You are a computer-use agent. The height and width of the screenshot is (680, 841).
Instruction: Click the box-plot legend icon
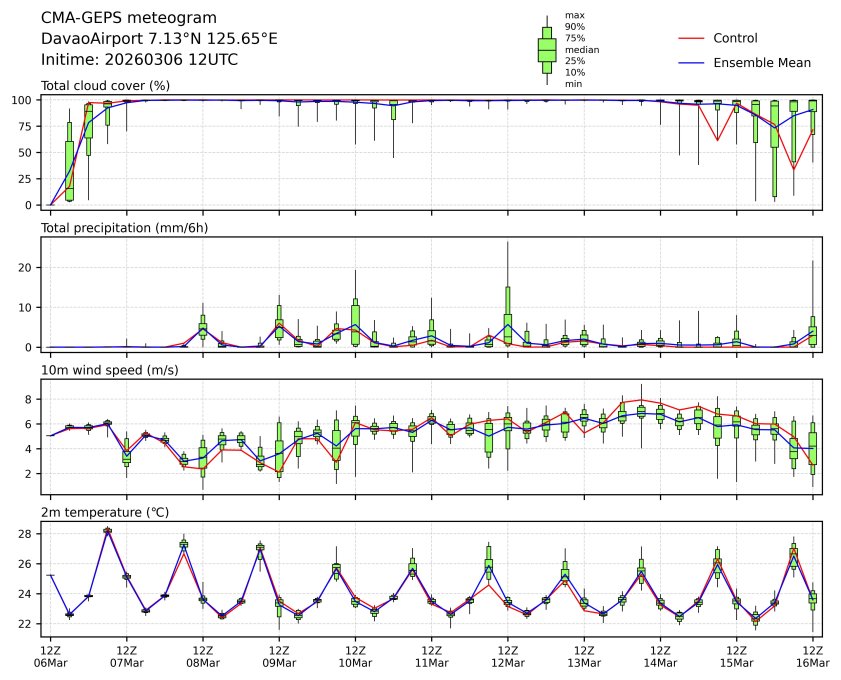click(x=547, y=50)
